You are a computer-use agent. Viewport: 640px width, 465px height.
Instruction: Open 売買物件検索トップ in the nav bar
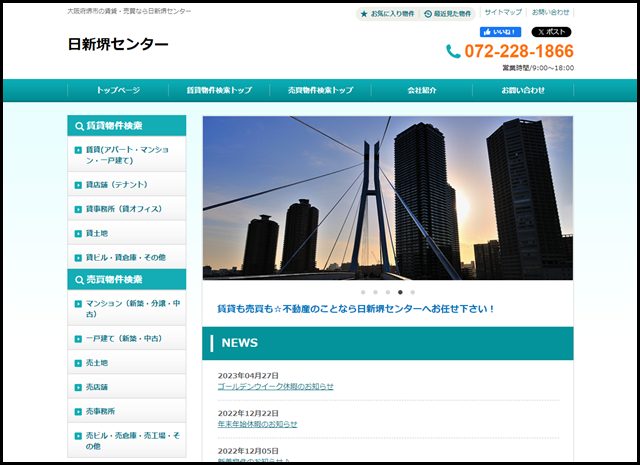click(x=320, y=90)
